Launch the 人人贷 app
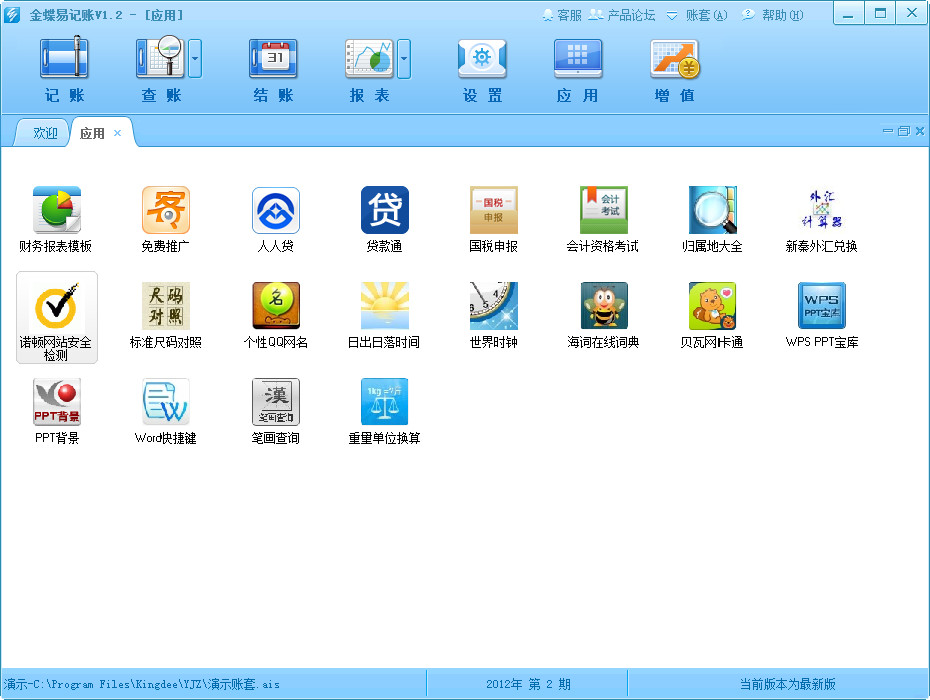 point(275,219)
